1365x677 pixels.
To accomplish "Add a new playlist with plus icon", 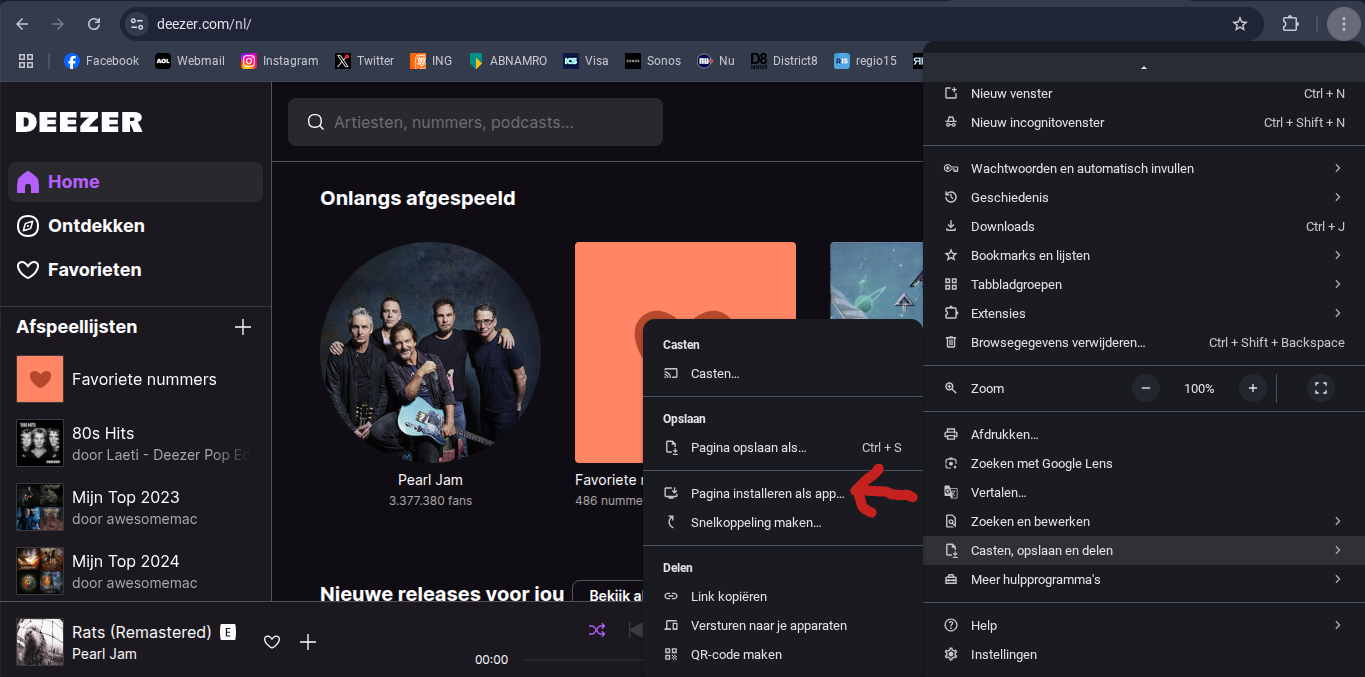I will 242,327.
